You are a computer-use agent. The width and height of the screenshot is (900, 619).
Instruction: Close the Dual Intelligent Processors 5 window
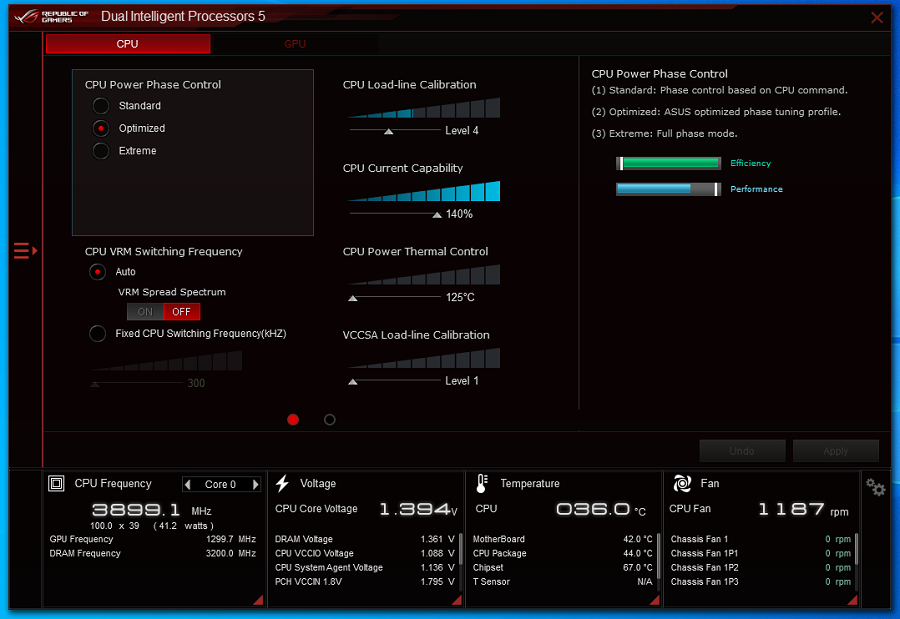pos(876,17)
